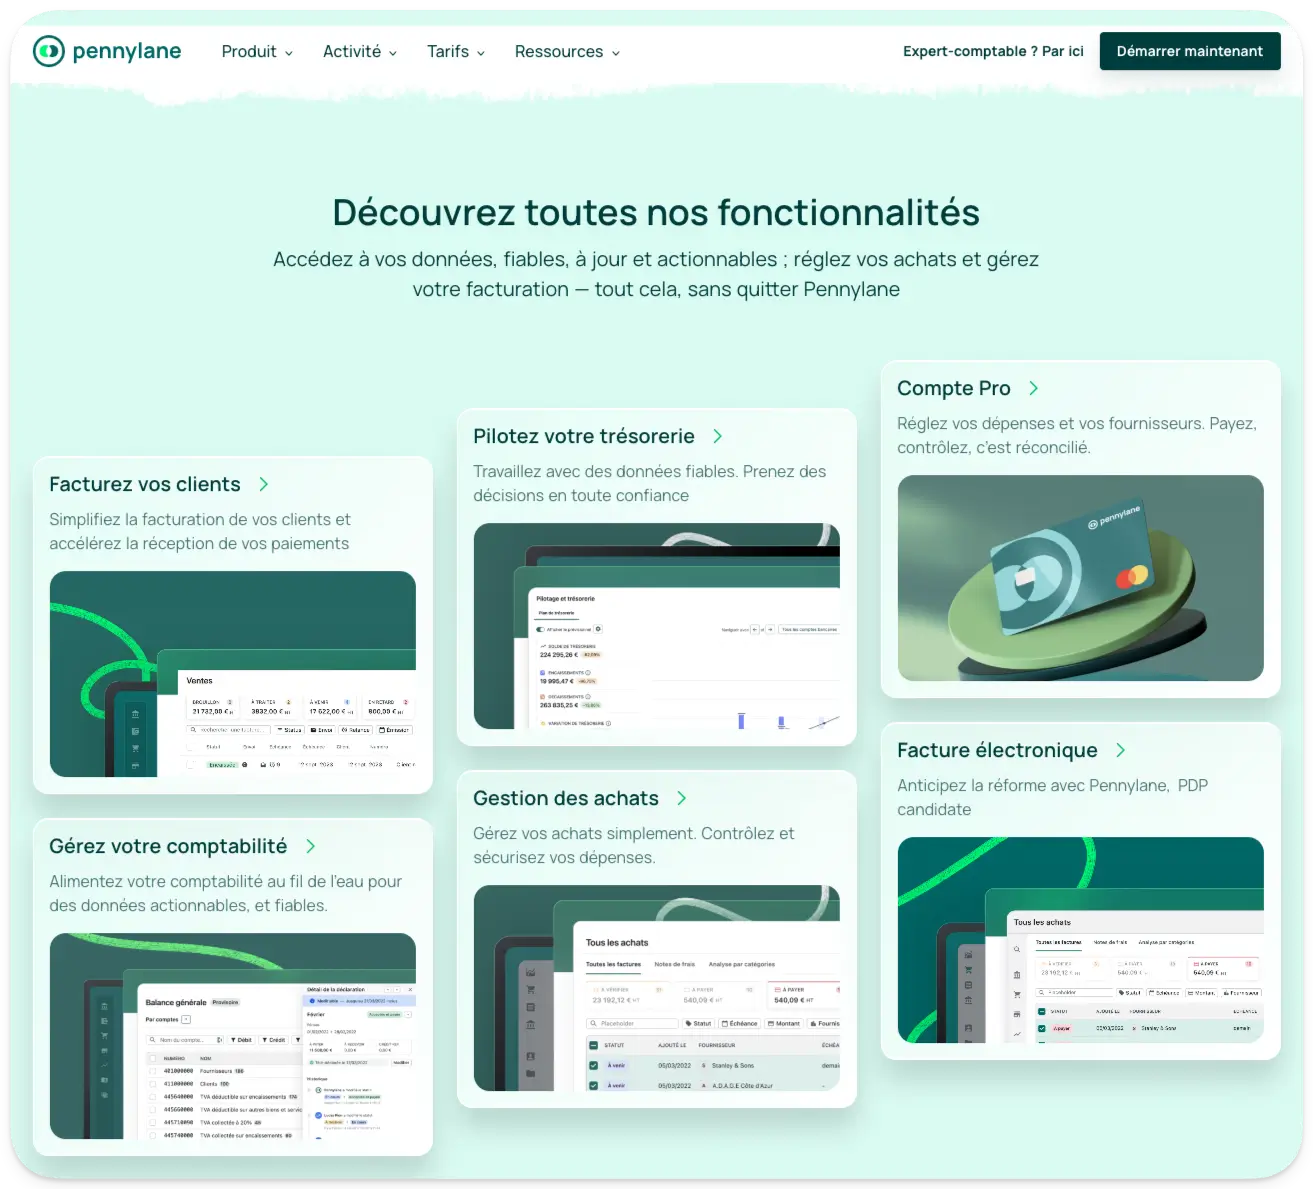1313x1189 pixels.
Task: Expand the Tarifs dropdown chevron
Action: [481, 53]
